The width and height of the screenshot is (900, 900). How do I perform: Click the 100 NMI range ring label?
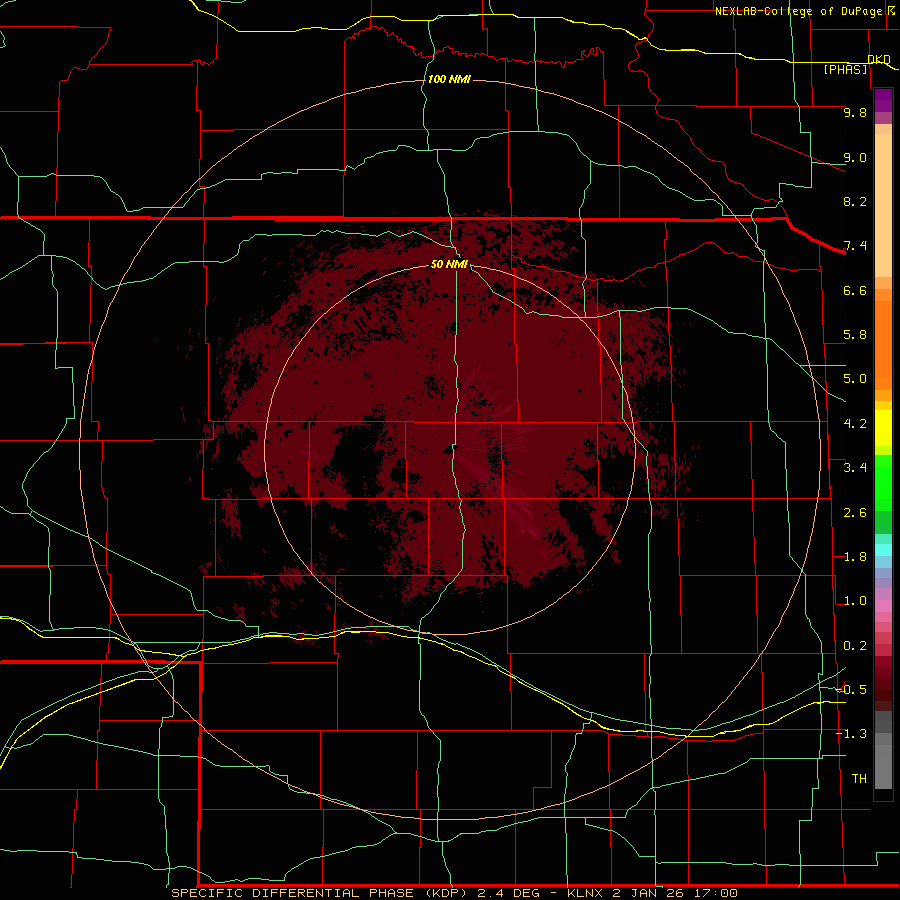coord(449,79)
